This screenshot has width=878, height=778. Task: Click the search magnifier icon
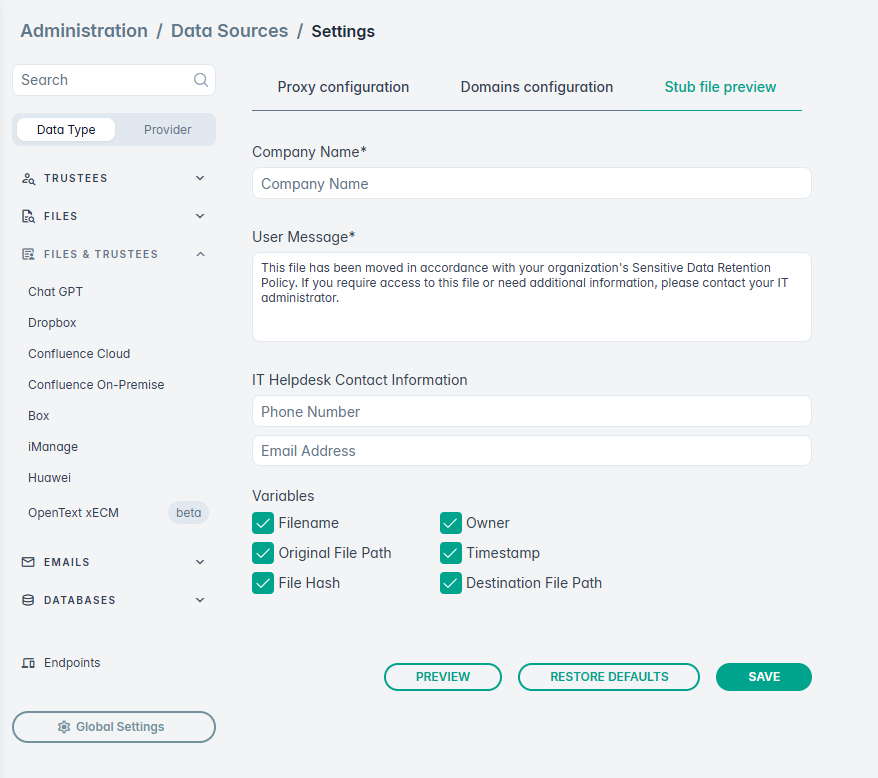201,80
